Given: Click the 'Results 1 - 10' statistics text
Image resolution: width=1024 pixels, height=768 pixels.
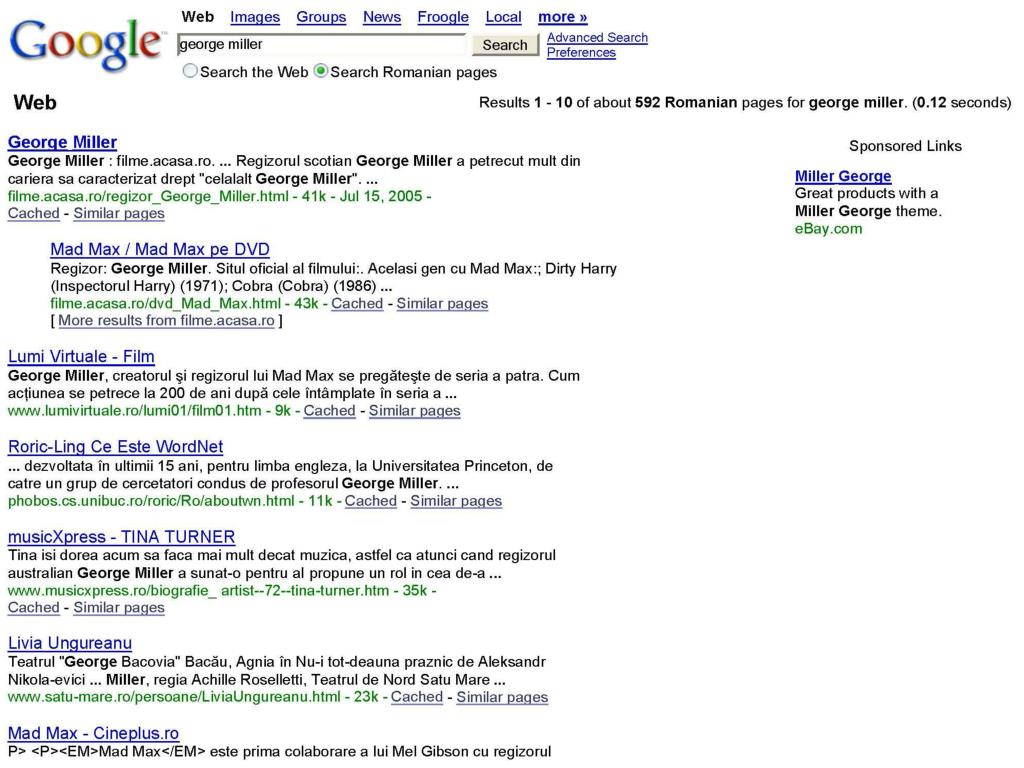Looking at the screenshot, I should click(744, 103).
